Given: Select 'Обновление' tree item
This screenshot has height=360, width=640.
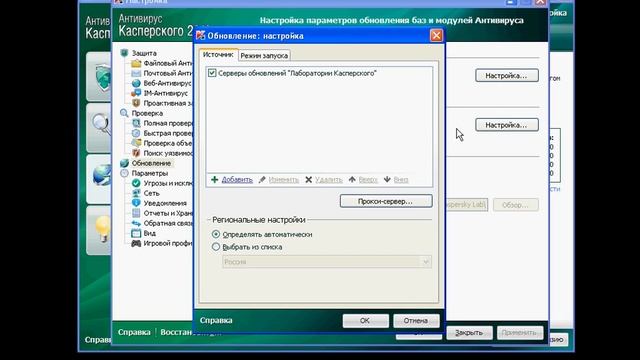Looking at the screenshot, I should pyautogui.click(x=151, y=163).
